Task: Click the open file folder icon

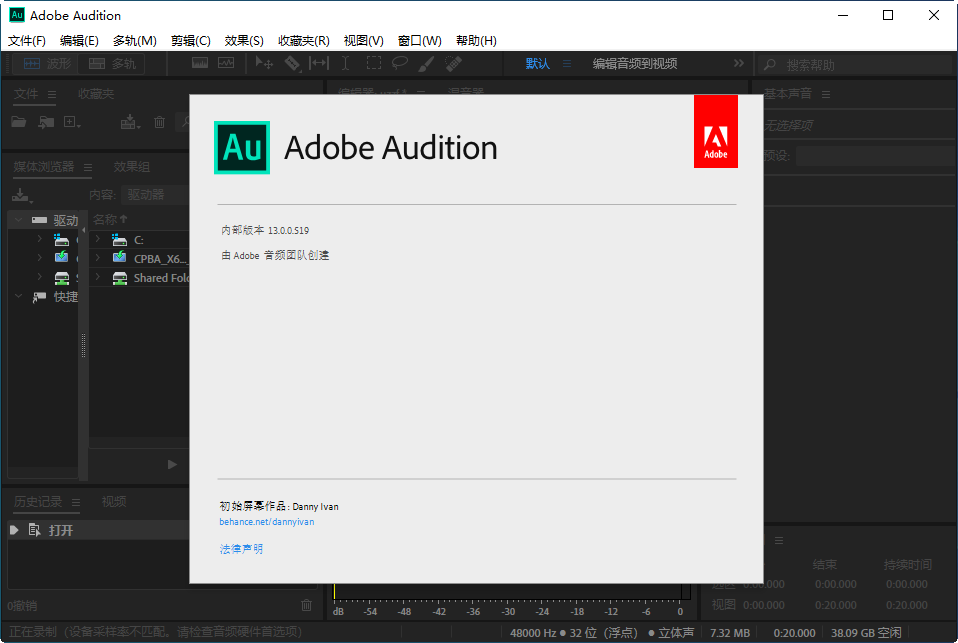Action: pyautogui.click(x=19, y=122)
